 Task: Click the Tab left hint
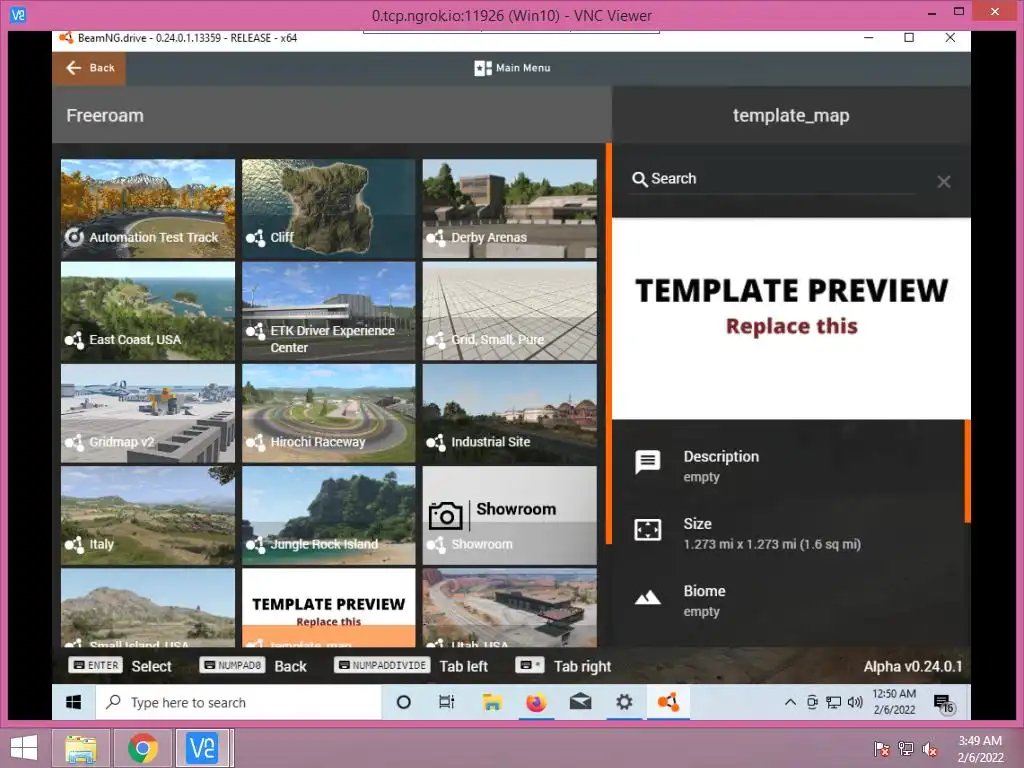click(411, 666)
